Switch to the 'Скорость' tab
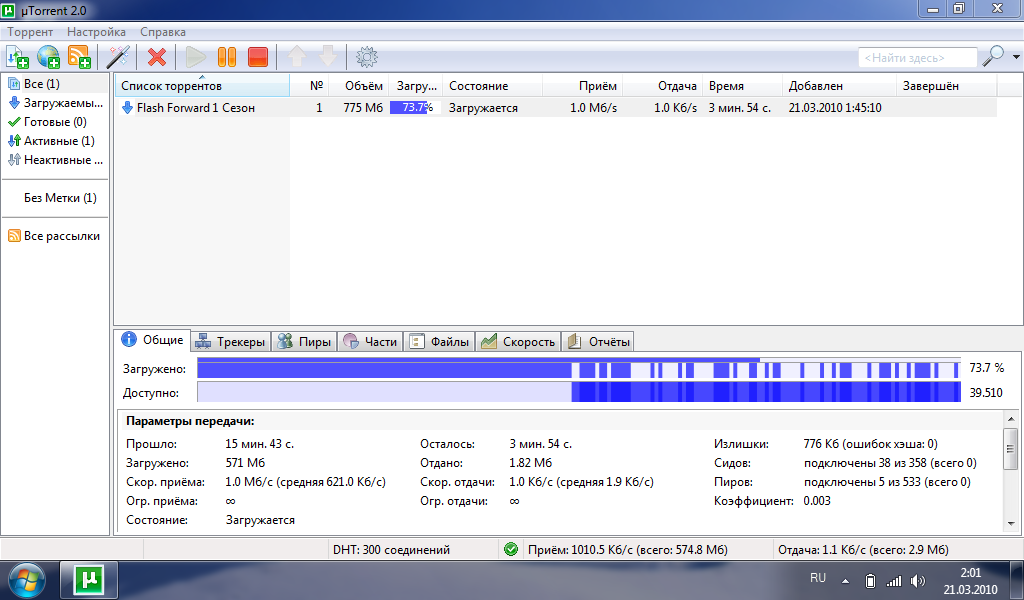Viewport: 1024px width, 600px height. [519, 341]
